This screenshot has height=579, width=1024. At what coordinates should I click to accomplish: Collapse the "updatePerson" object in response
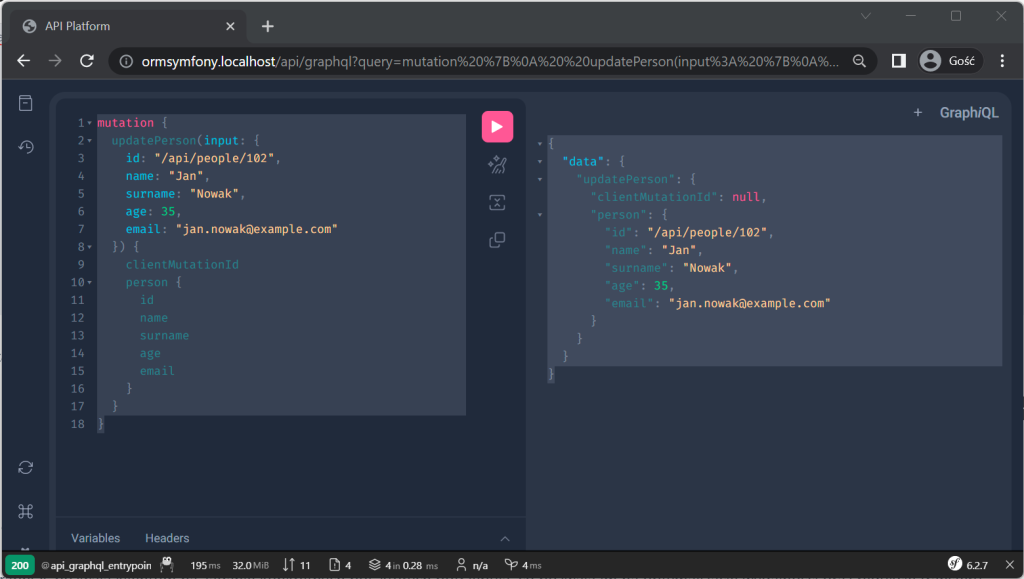point(540,179)
